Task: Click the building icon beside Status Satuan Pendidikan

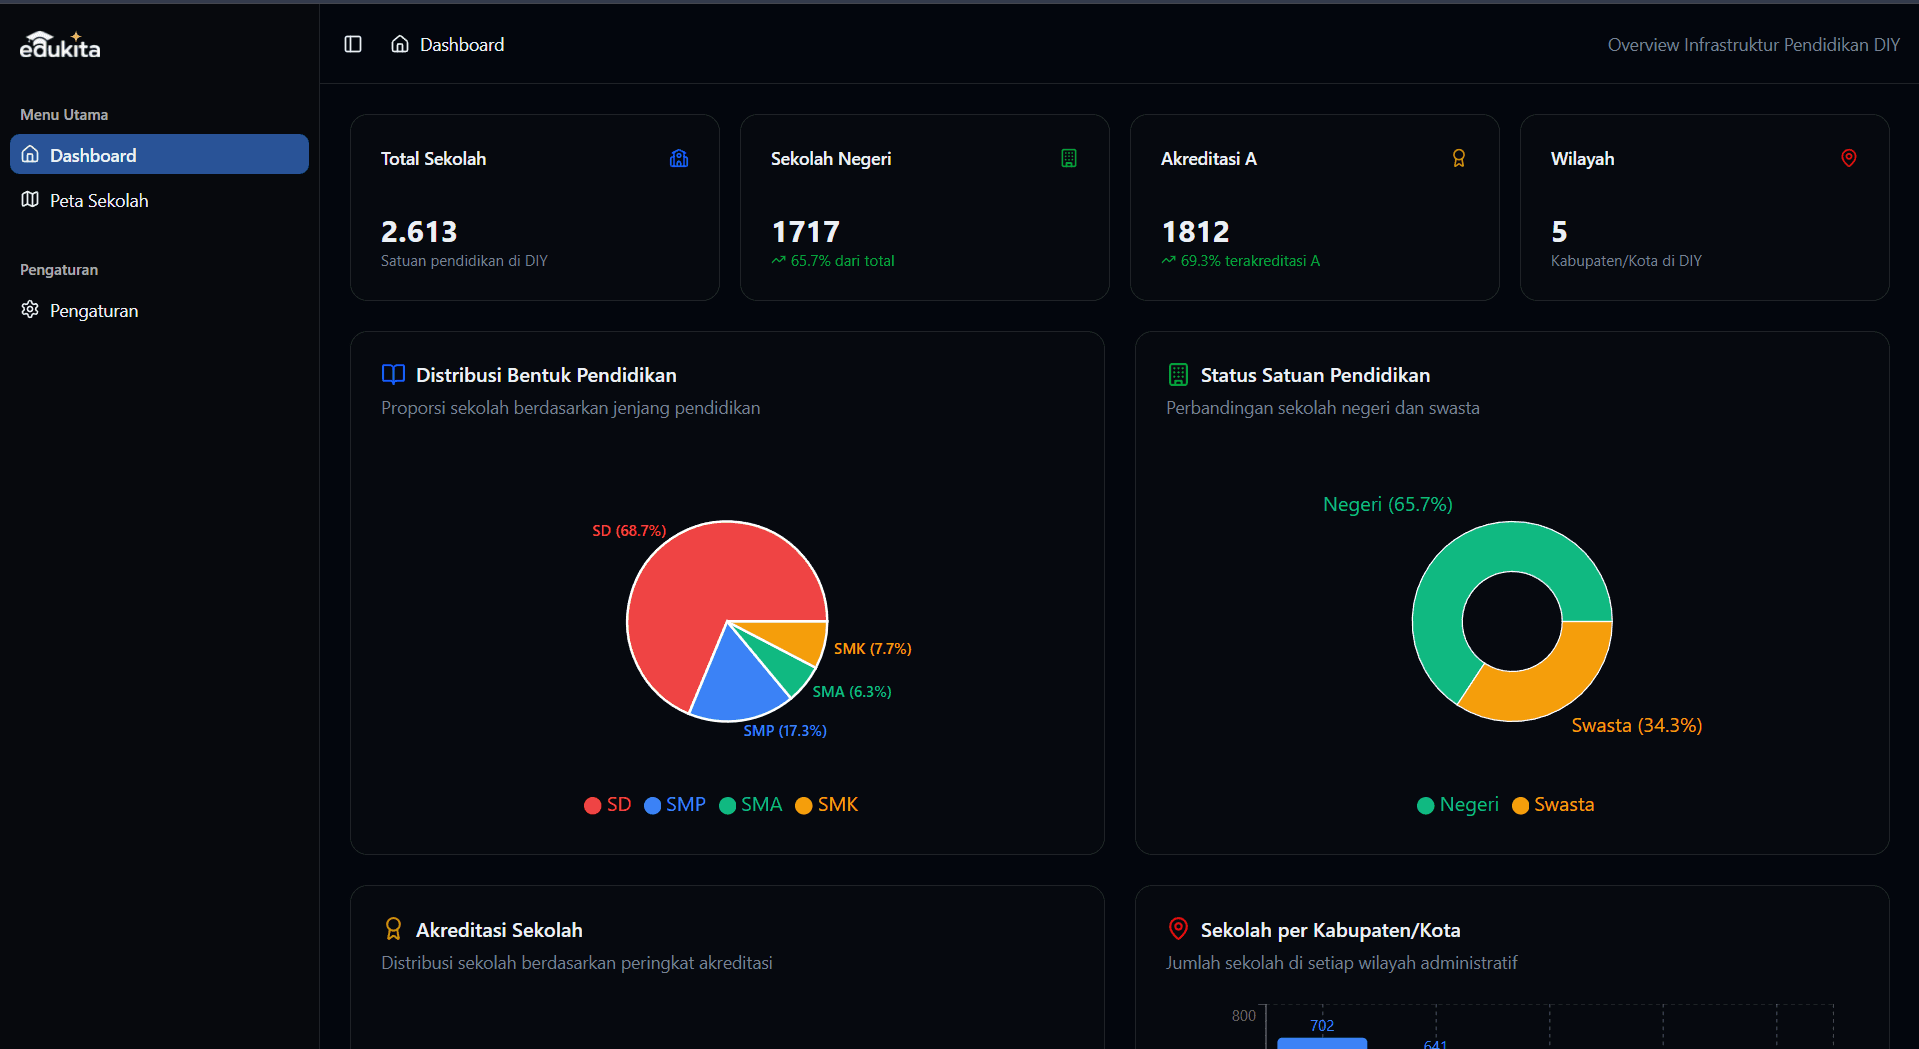Action: (1178, 375)
